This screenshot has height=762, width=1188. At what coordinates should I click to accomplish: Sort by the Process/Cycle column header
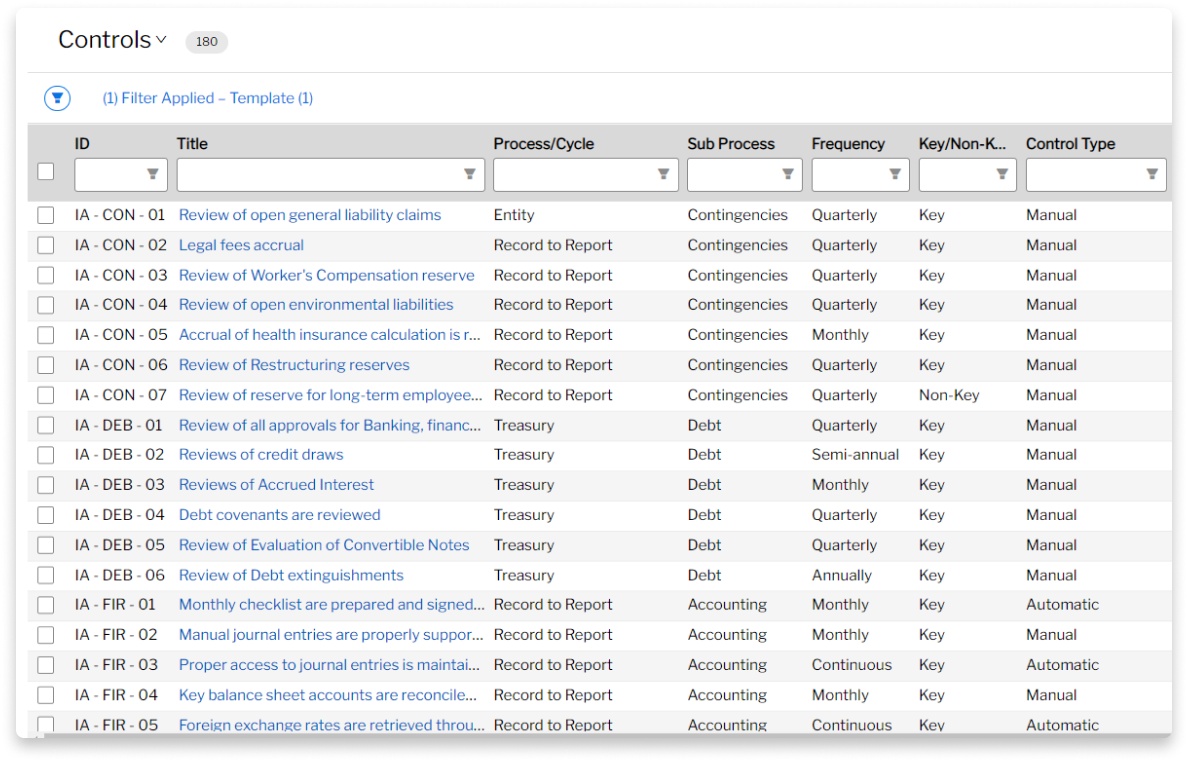pyautogui.click(x=544, y=144)
